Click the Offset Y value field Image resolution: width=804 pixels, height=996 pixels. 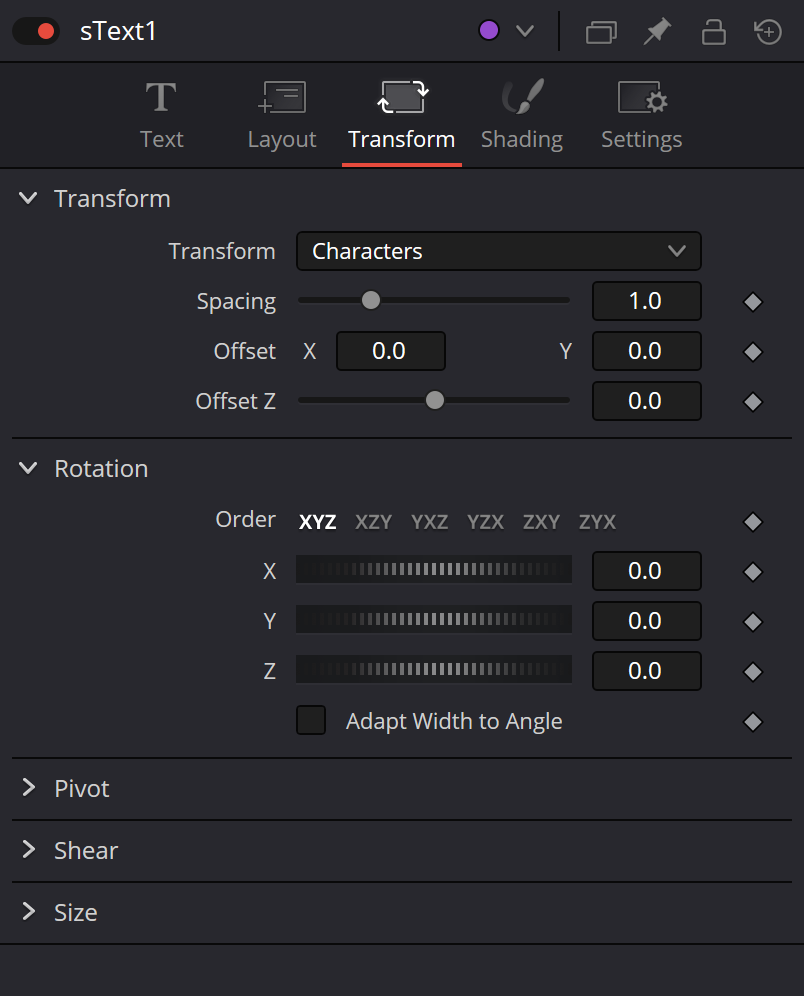pos(647,351)
